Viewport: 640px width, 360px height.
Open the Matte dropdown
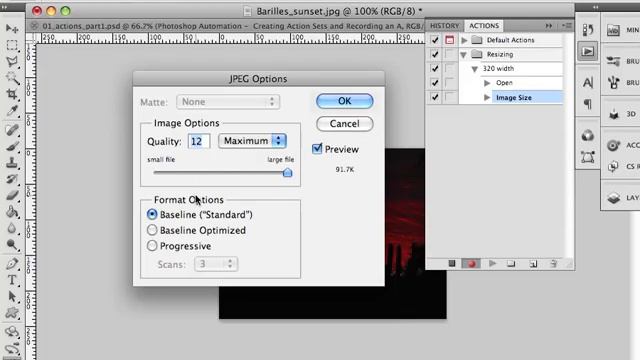(228, 102)
